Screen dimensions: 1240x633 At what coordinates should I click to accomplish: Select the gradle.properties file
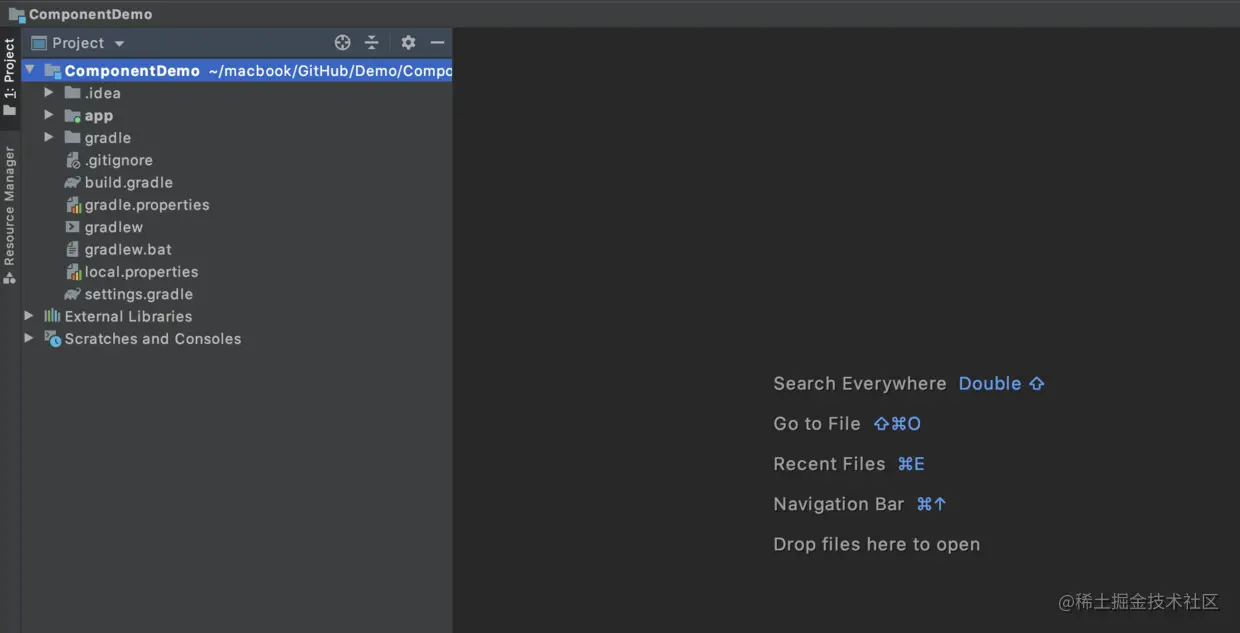click(x=147, y=205)
